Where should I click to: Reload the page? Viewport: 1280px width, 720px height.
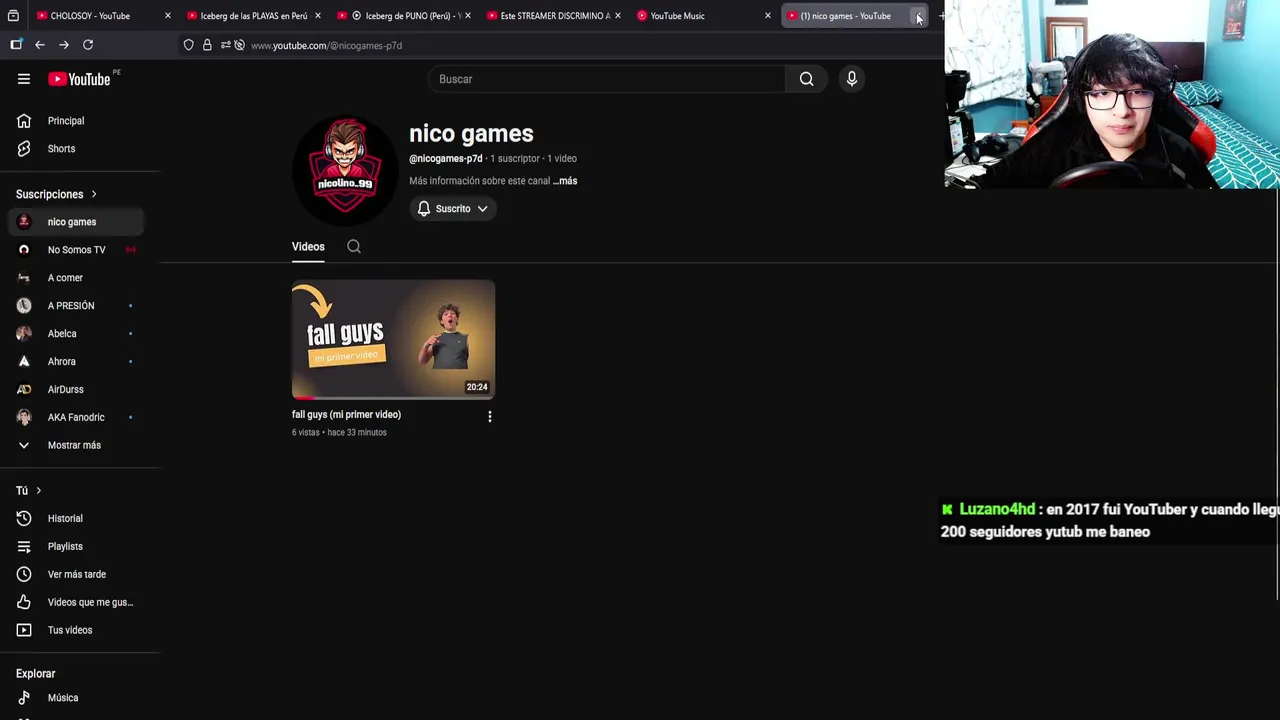point(88,45)
